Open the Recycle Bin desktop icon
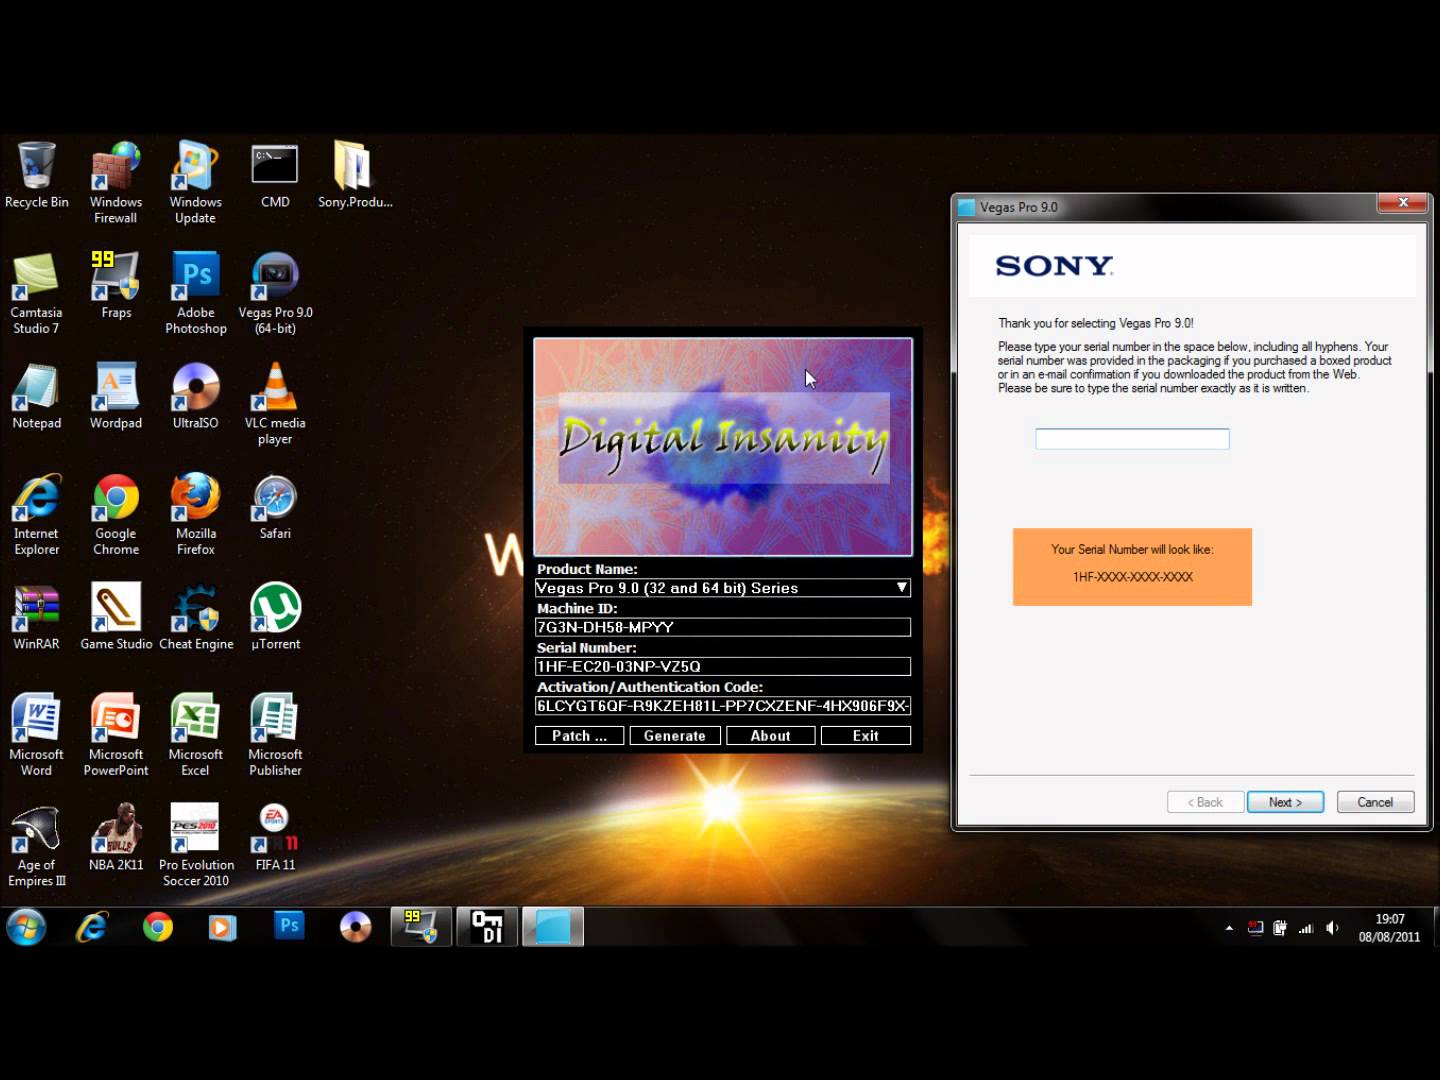Viewport: 1440px width, 1080px height. tap(37, 176)
